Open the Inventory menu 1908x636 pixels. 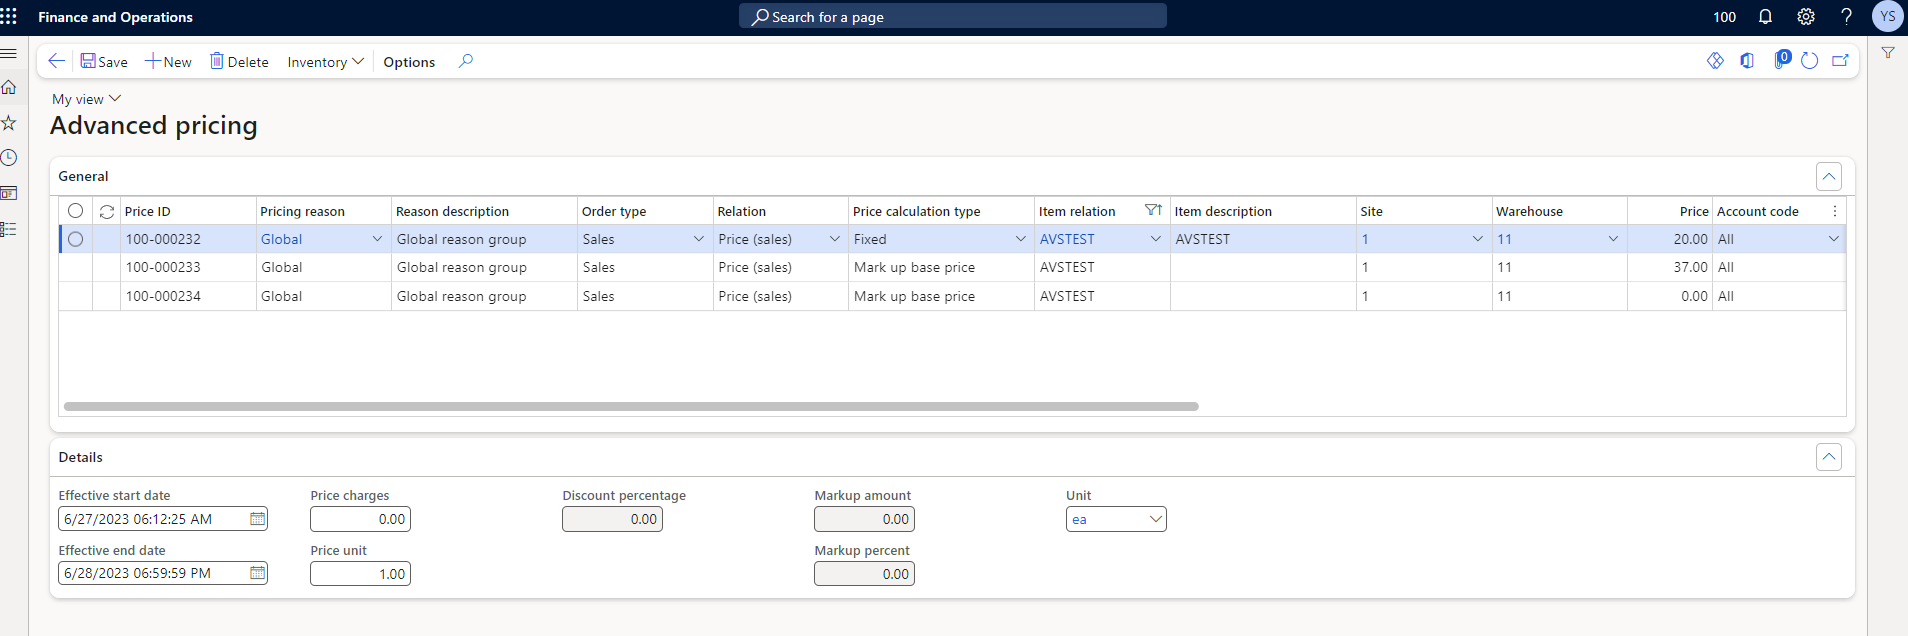click(x=325, y=61)
